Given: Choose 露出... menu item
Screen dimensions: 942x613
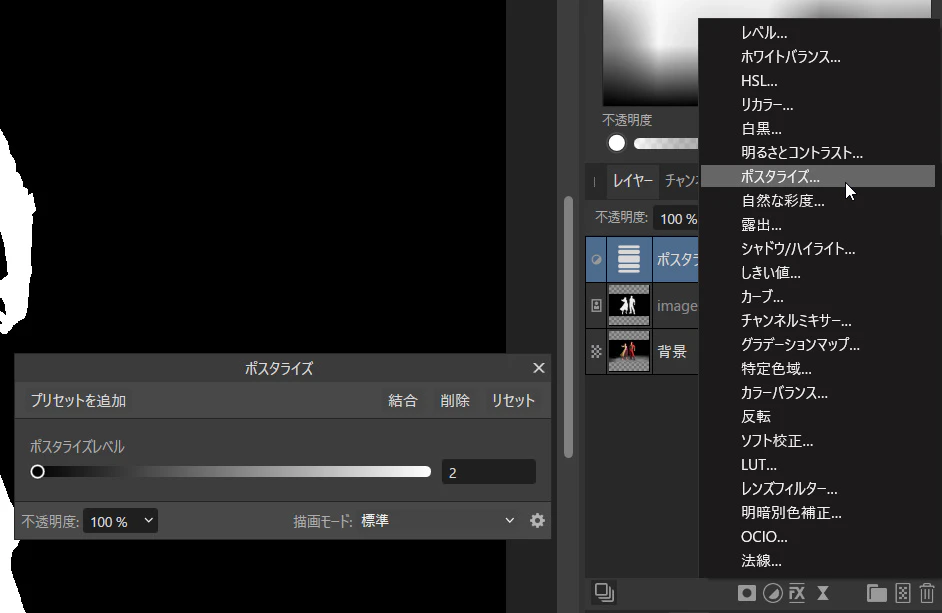Looking at the screenshot, I should coord(818,225).
